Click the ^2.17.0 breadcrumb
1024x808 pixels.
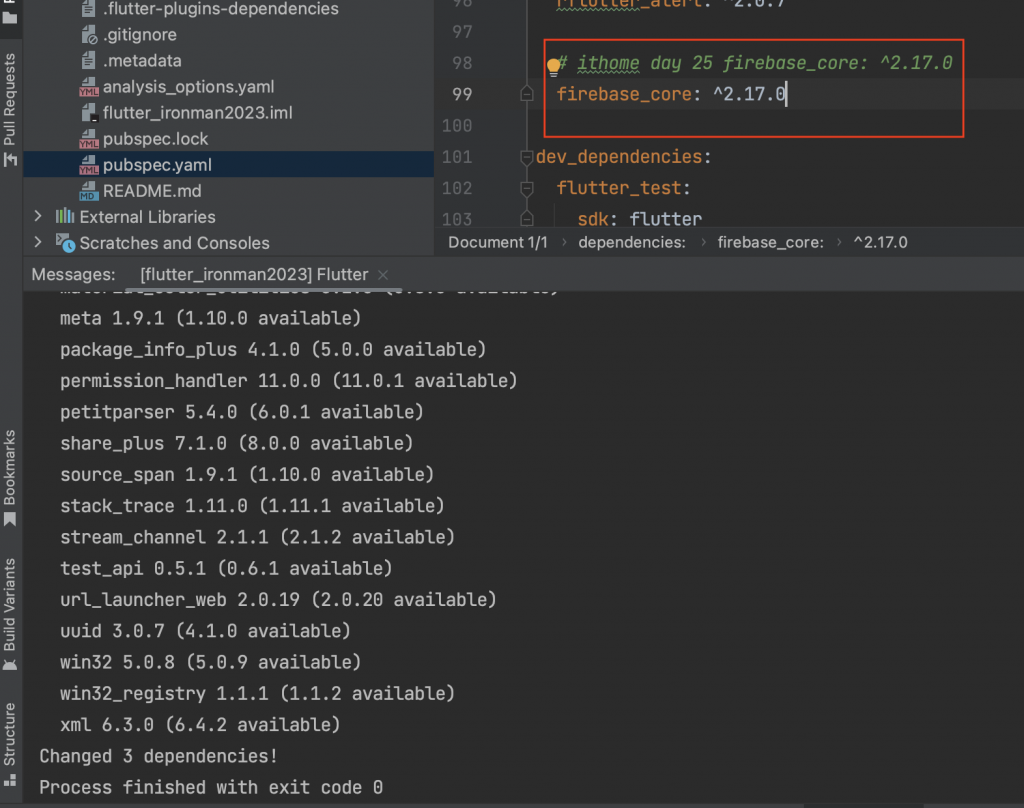[880, 242]
